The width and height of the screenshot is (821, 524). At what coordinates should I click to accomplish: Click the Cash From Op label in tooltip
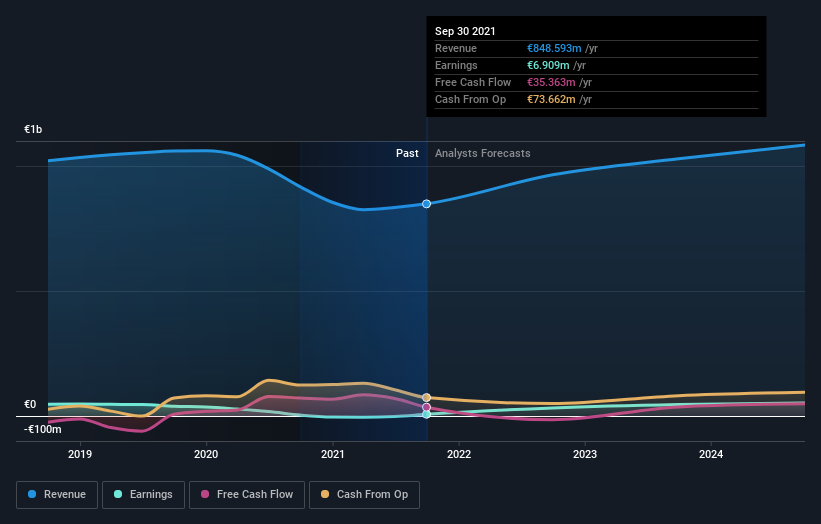tap(470, 99)
